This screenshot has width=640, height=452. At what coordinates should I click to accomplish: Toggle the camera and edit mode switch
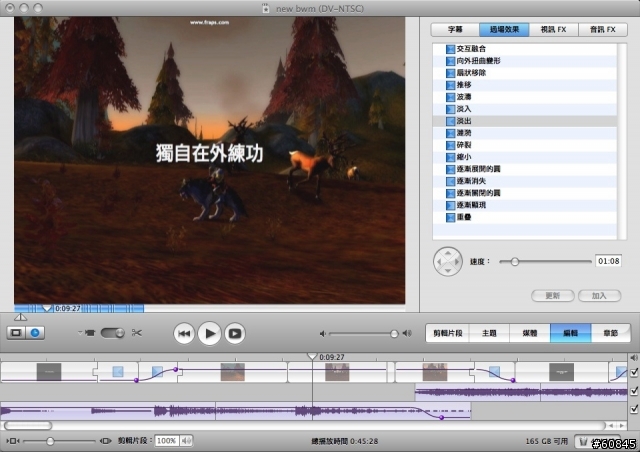click(113, 333)
